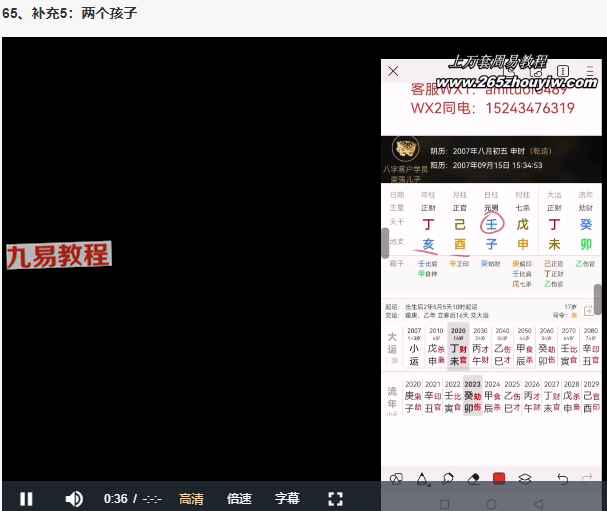
Task: Mute the video volume
Action: (74, 498)
